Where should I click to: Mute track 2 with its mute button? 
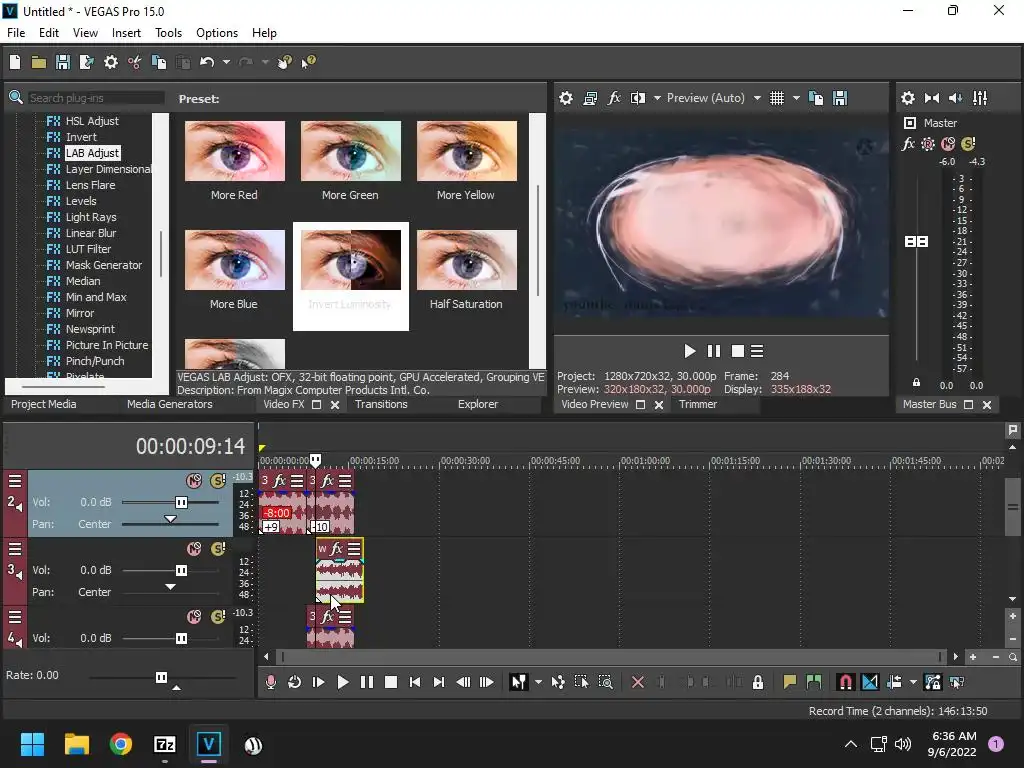(x=194, y=481)
